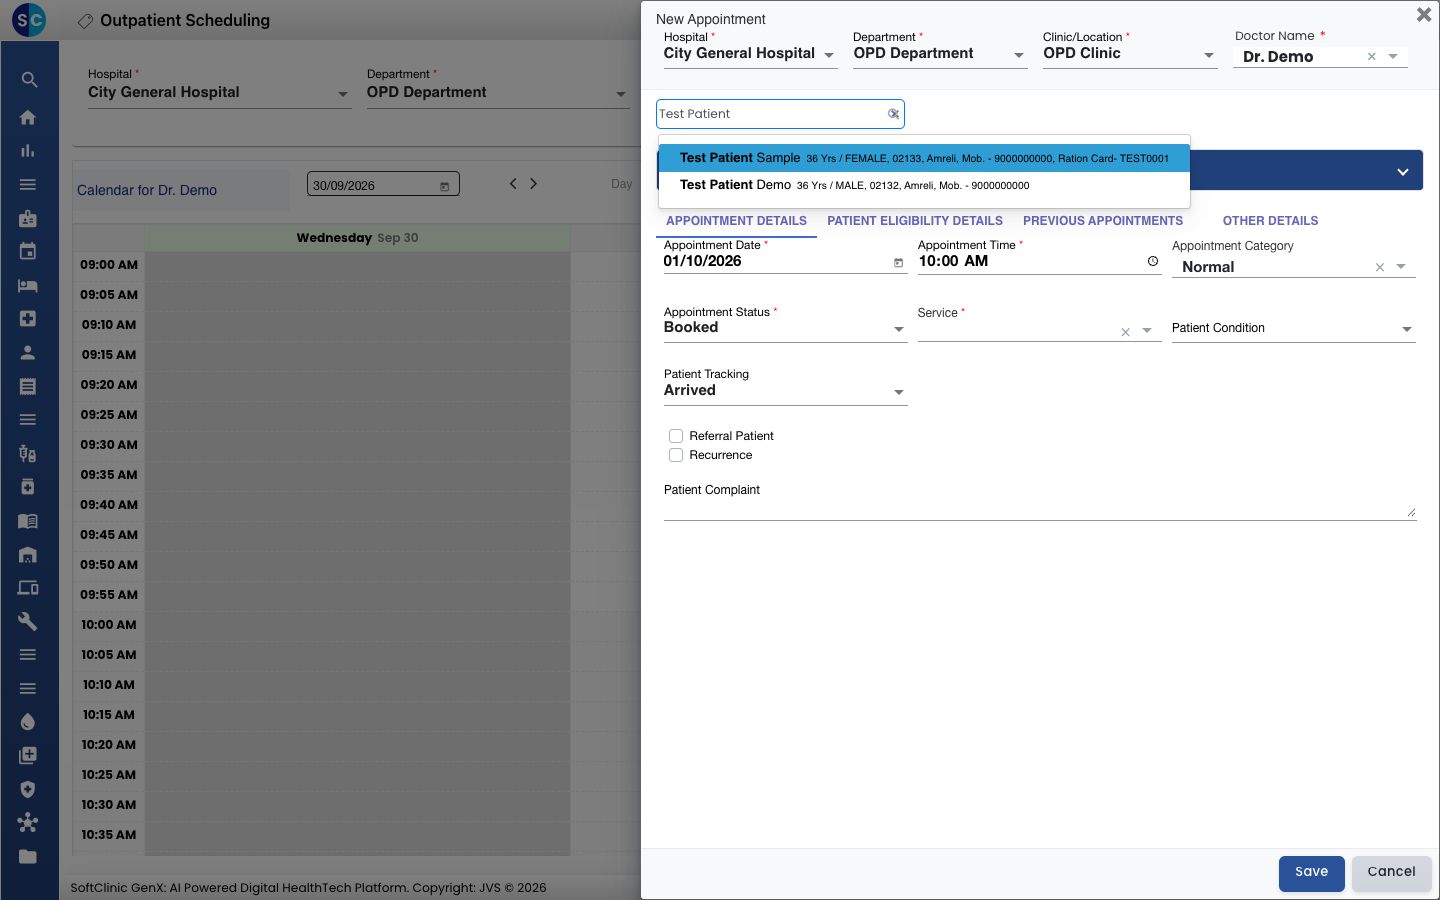Open the add-library plus sidebar icon
Screen dimensions: 1440x900
tap(28, 755)
